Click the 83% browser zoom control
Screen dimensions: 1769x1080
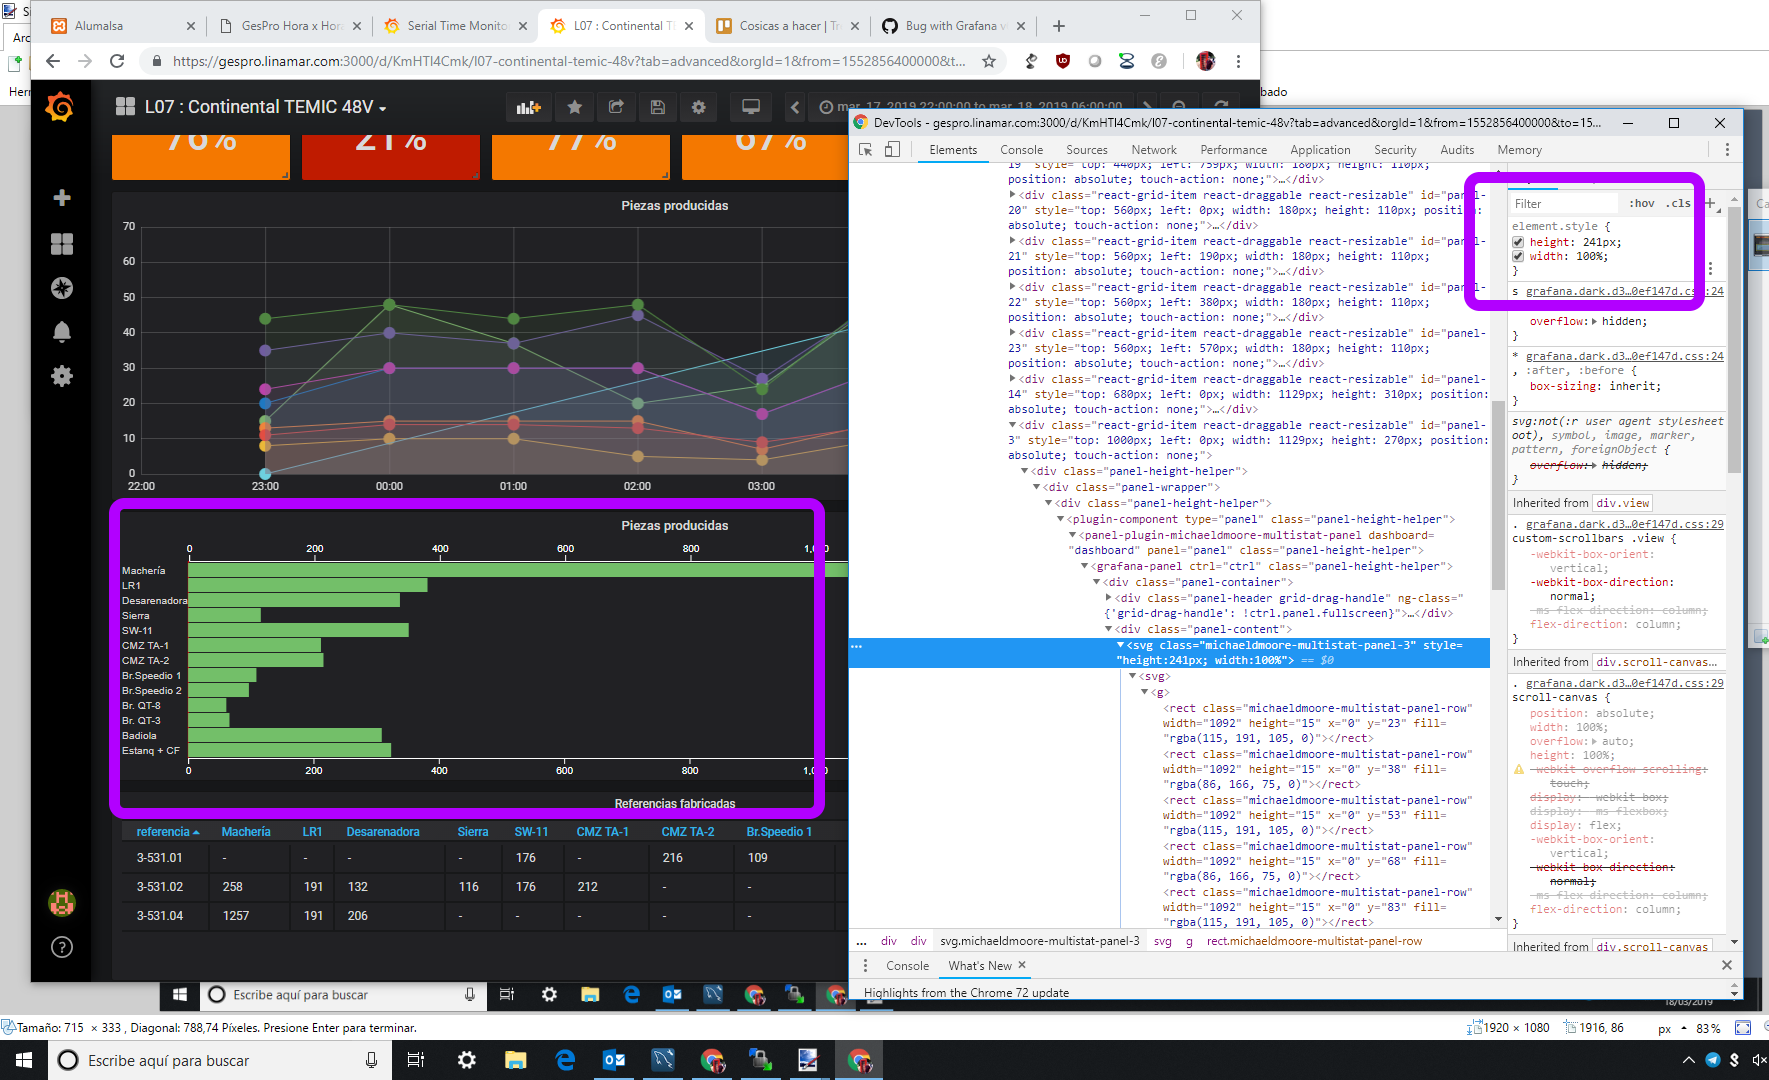pos(1709,1027)
